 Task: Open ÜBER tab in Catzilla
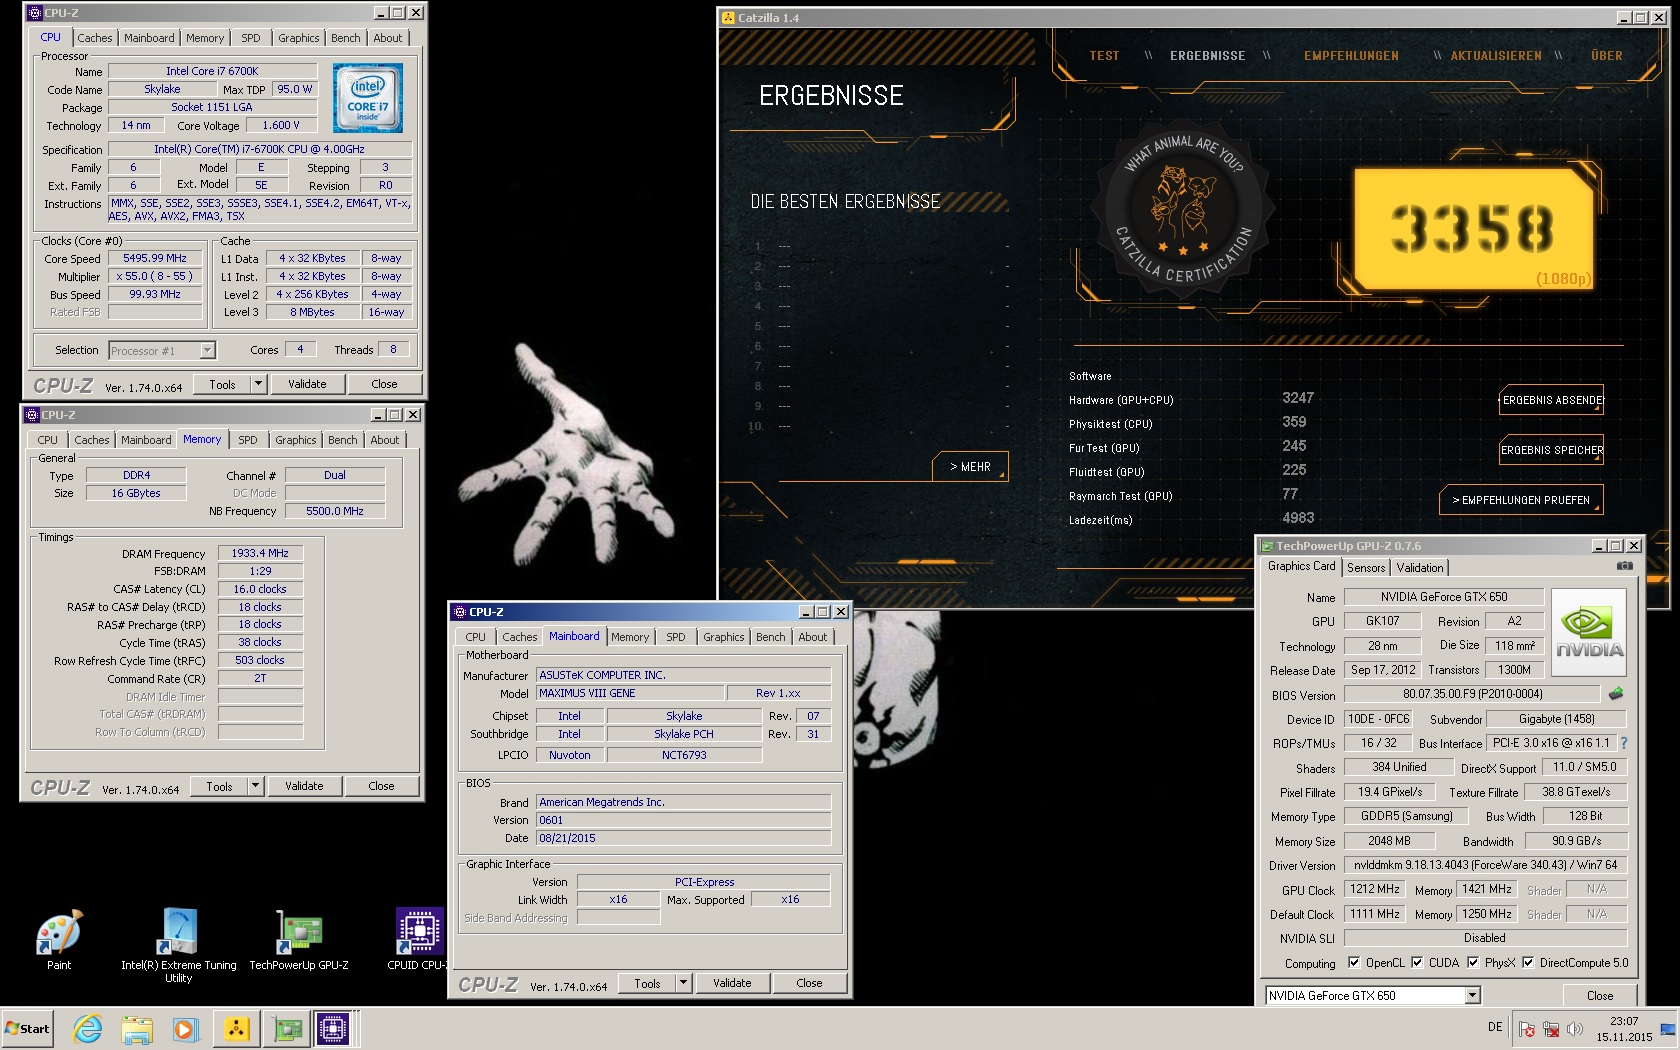[x=1607, y=56]
